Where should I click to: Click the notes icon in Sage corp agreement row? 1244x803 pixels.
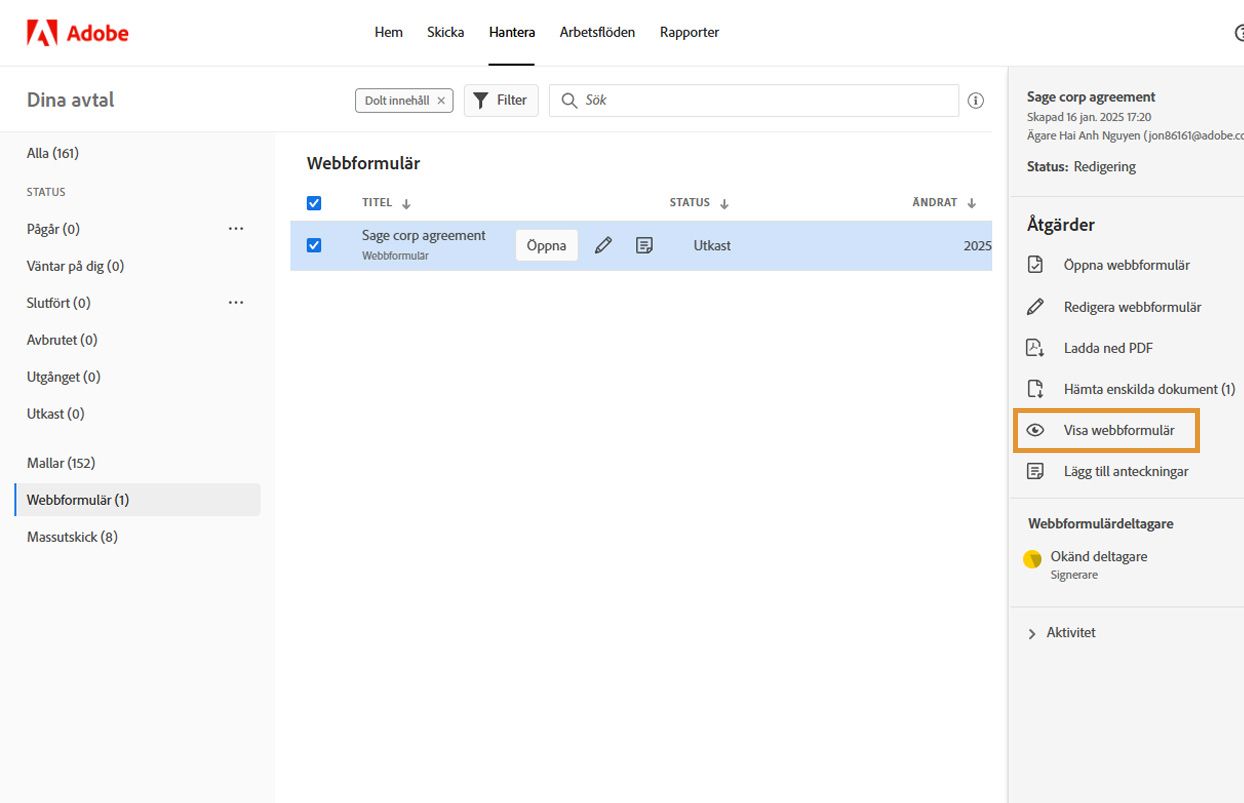[644, 245]
